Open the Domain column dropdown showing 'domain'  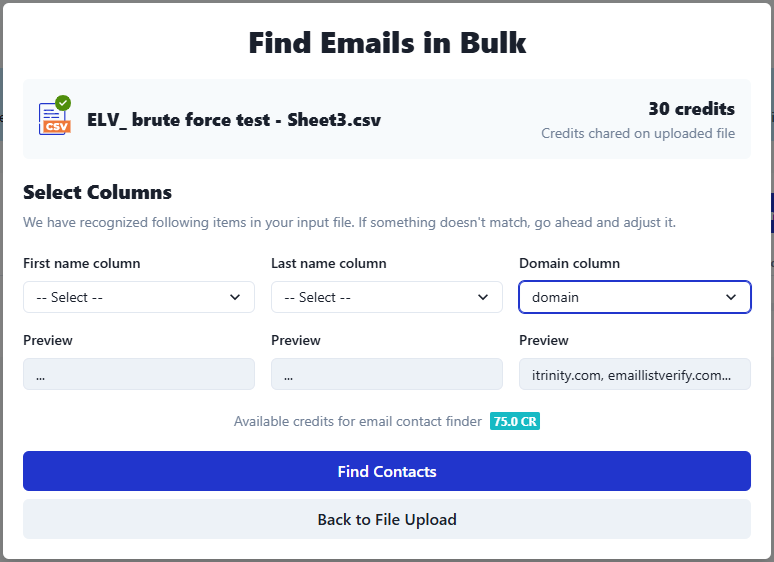(635, 297)
